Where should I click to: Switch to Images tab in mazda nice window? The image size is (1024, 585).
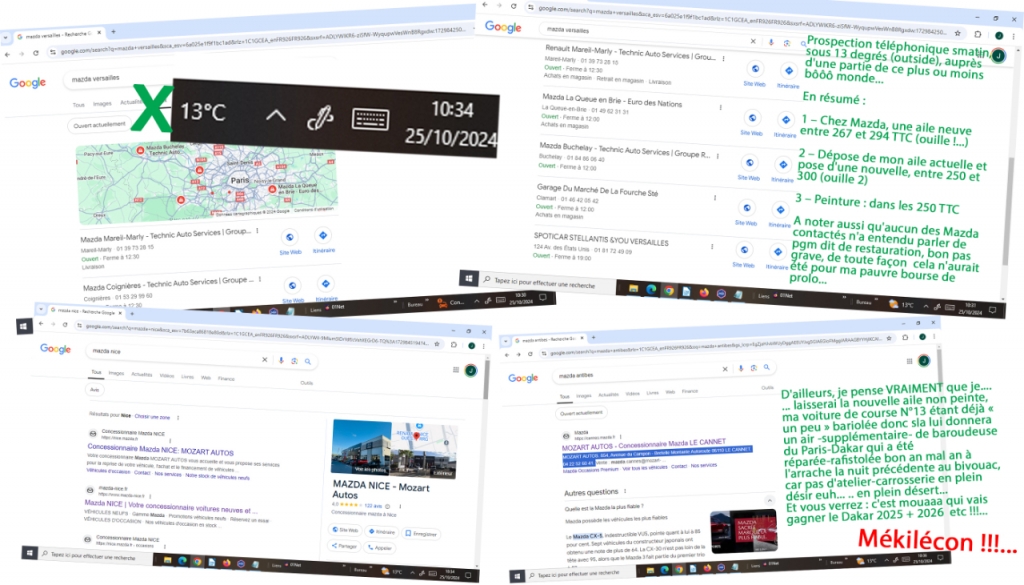(116, 373)
